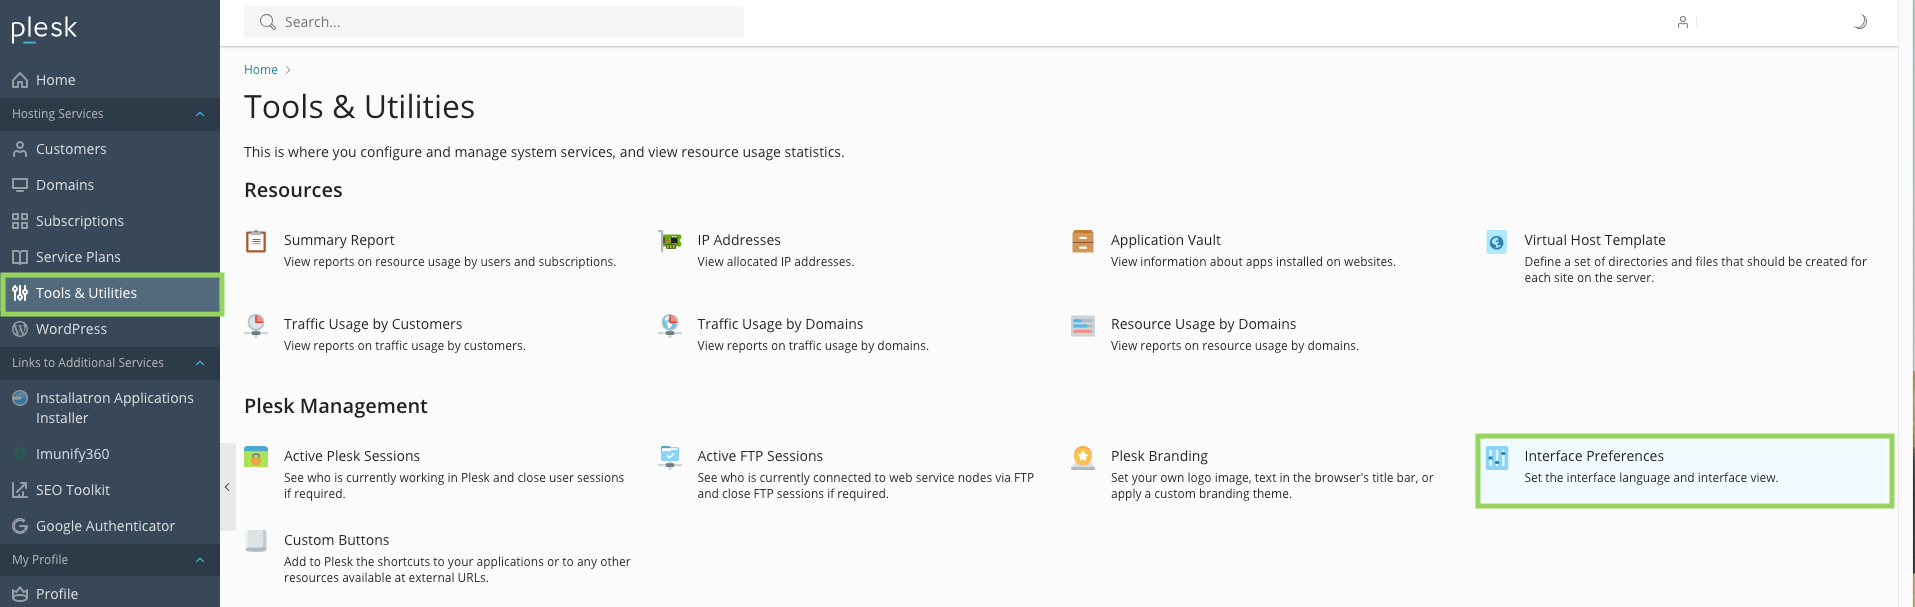Follow the Home breadcrumb link
1915x607 pixels.
pos(261,70)
